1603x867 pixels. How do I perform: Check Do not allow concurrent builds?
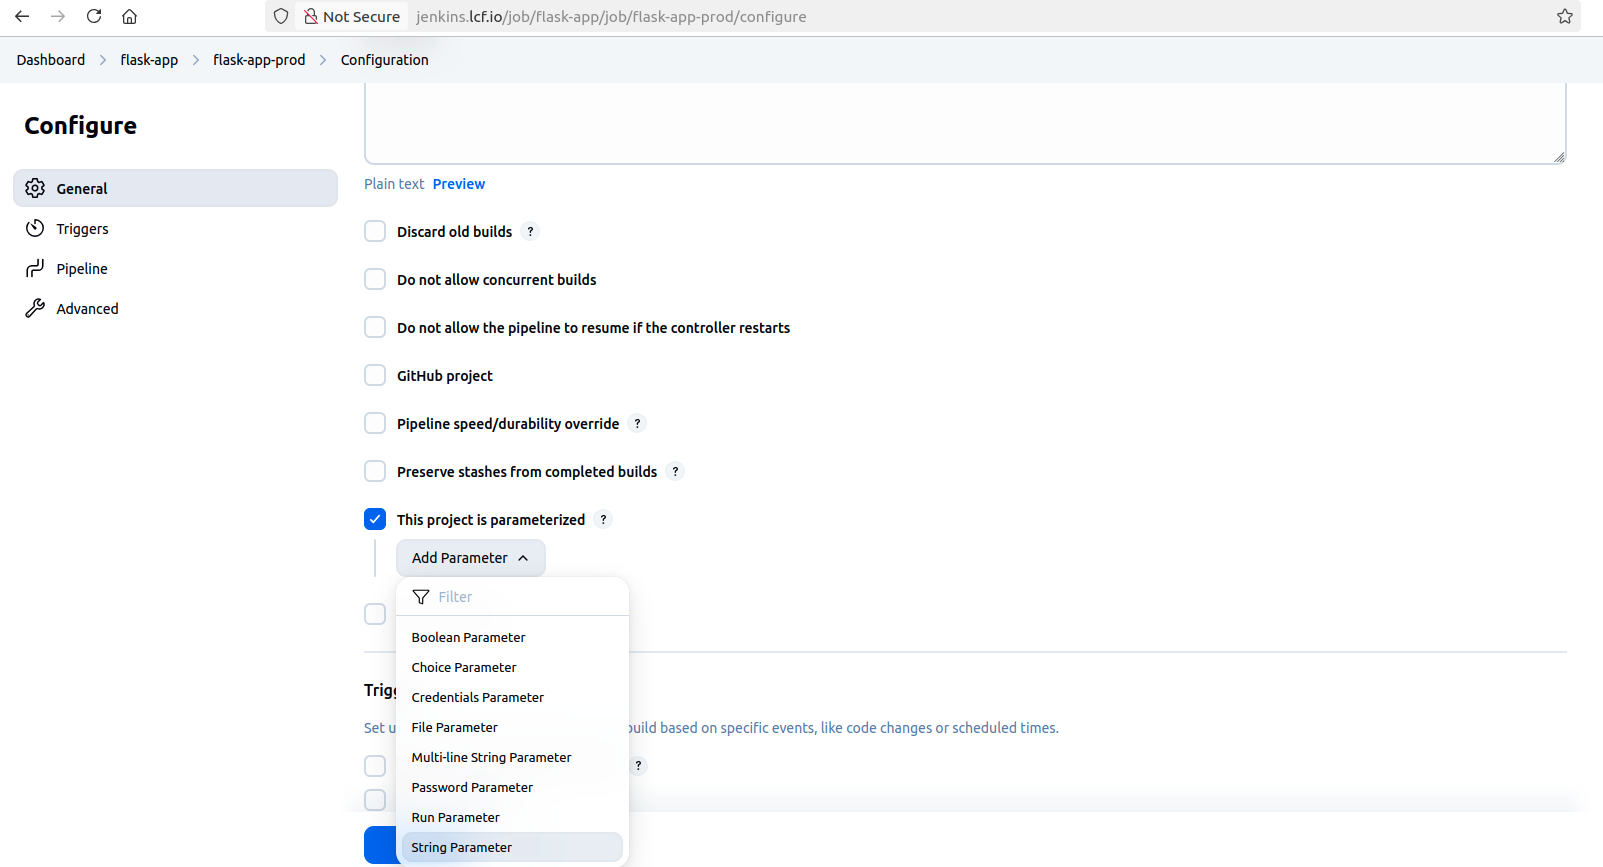pyautogui.click(x=375, y=280)
